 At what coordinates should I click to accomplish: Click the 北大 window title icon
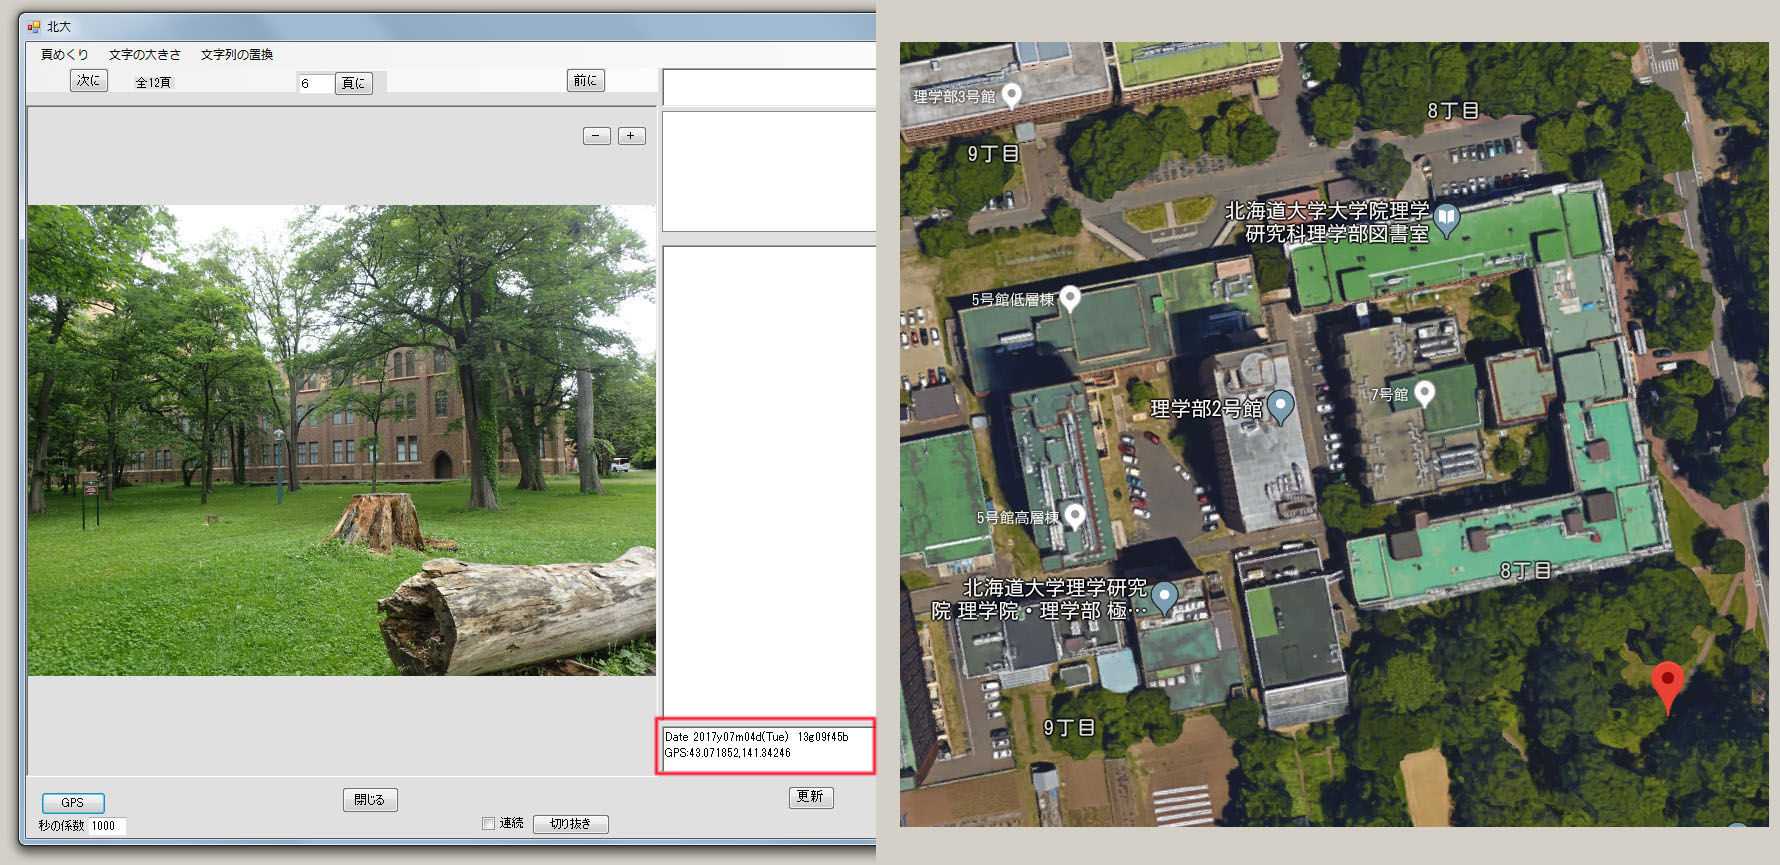34,27
